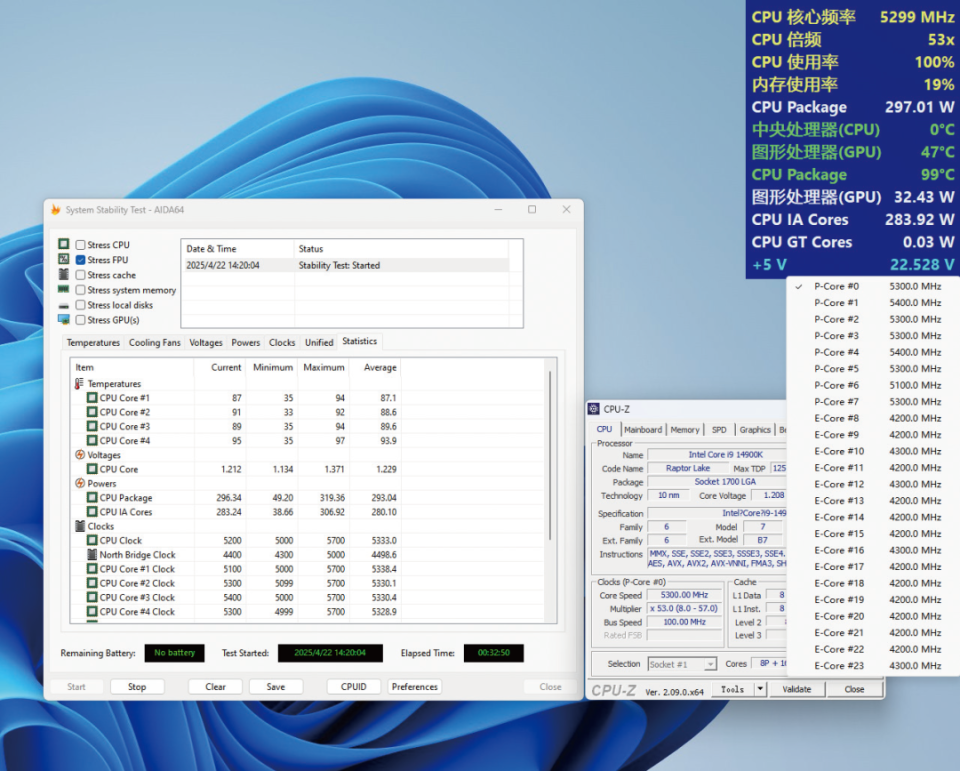Switch to the Unified tab
This screenshot has width=960, height=771.
coord(319,343)
